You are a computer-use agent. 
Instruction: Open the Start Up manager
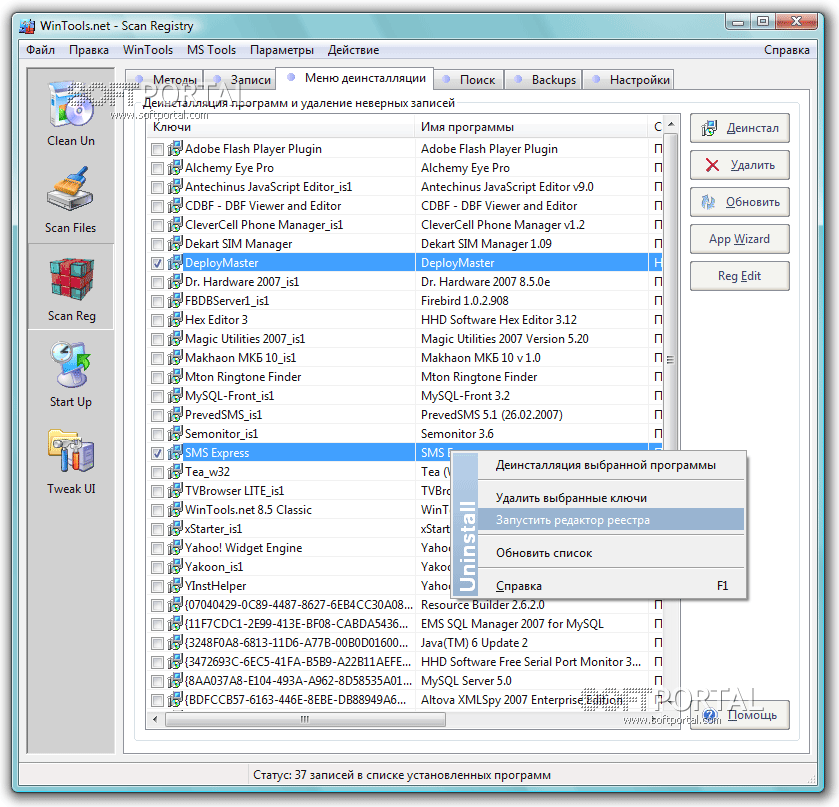point(71,374)
